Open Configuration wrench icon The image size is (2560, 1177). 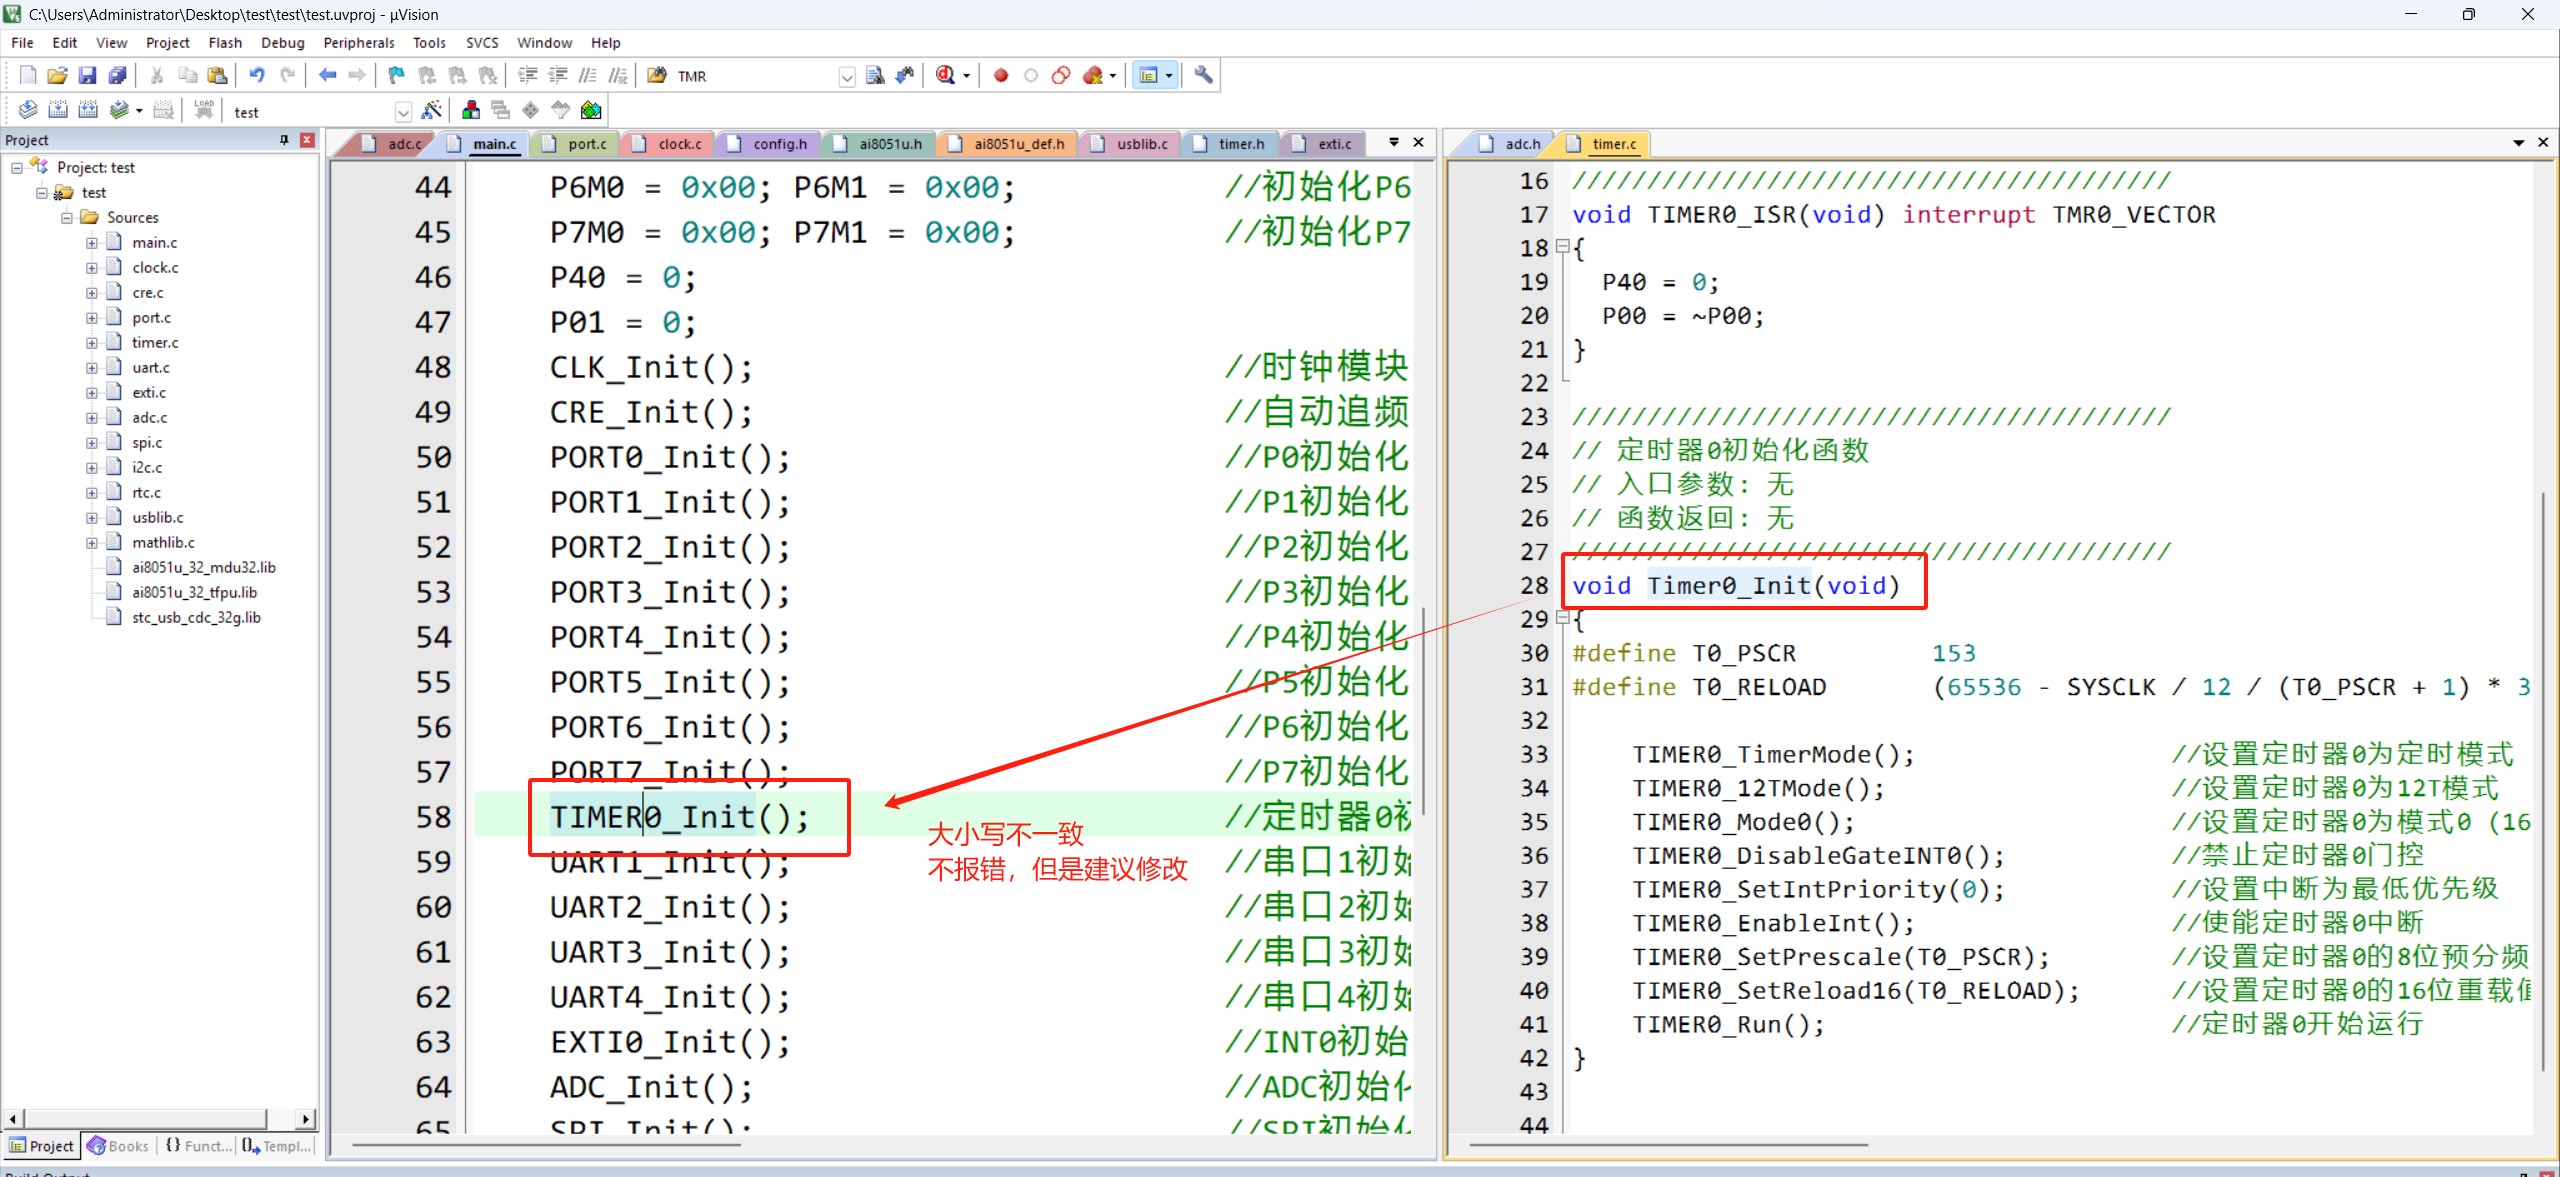point(1203,75)
